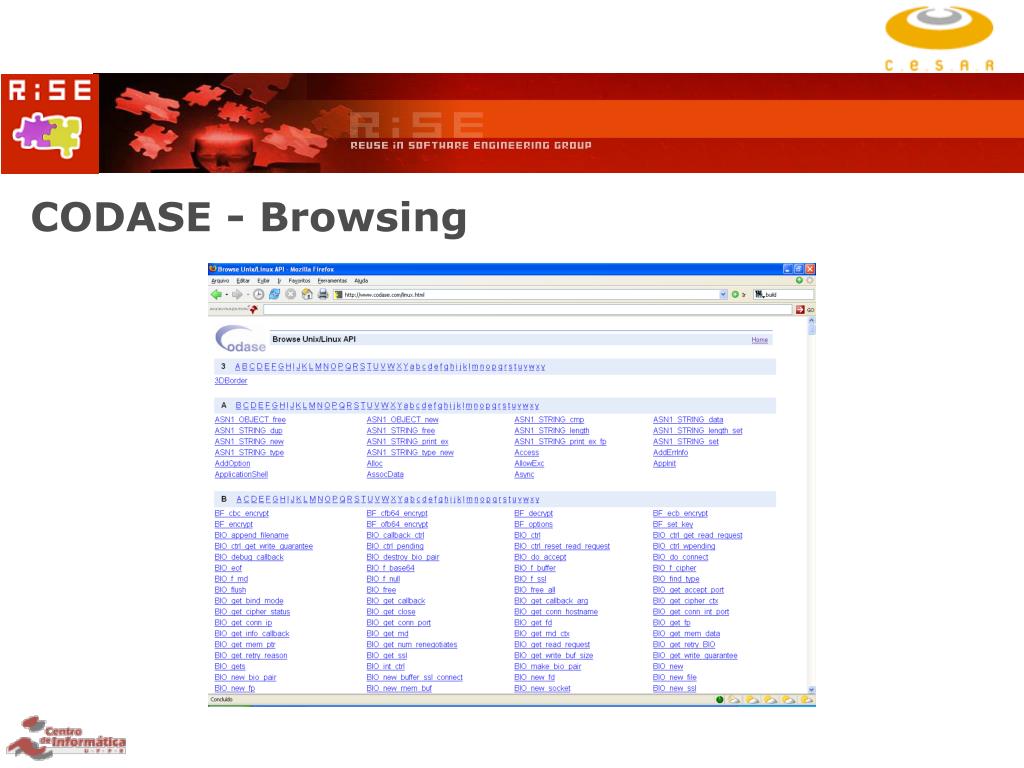Open the BIO_new_socket link
Image resolution: width=1024 pixels, height=768 pixels.
click(542, 689)
